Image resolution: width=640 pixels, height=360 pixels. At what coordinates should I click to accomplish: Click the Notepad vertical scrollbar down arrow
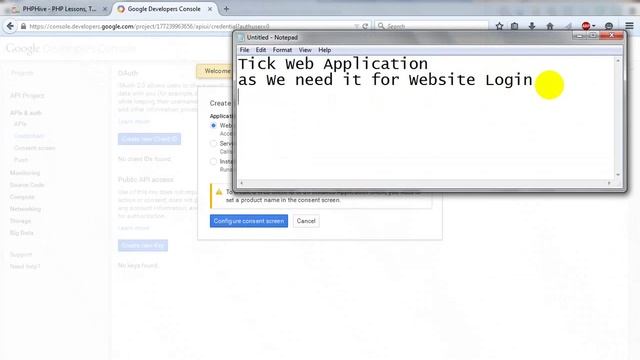click(618, 175)
